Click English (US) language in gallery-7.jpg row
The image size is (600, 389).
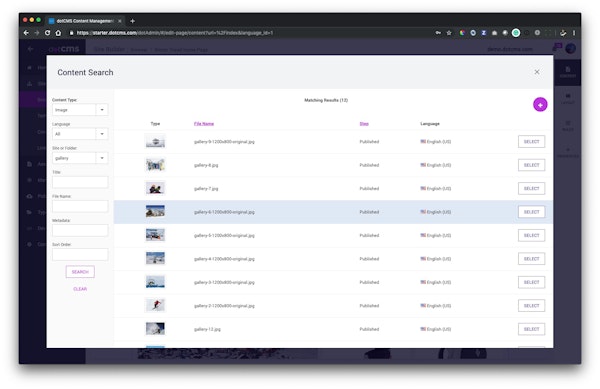pyautogui.click(x=436, y=189)
